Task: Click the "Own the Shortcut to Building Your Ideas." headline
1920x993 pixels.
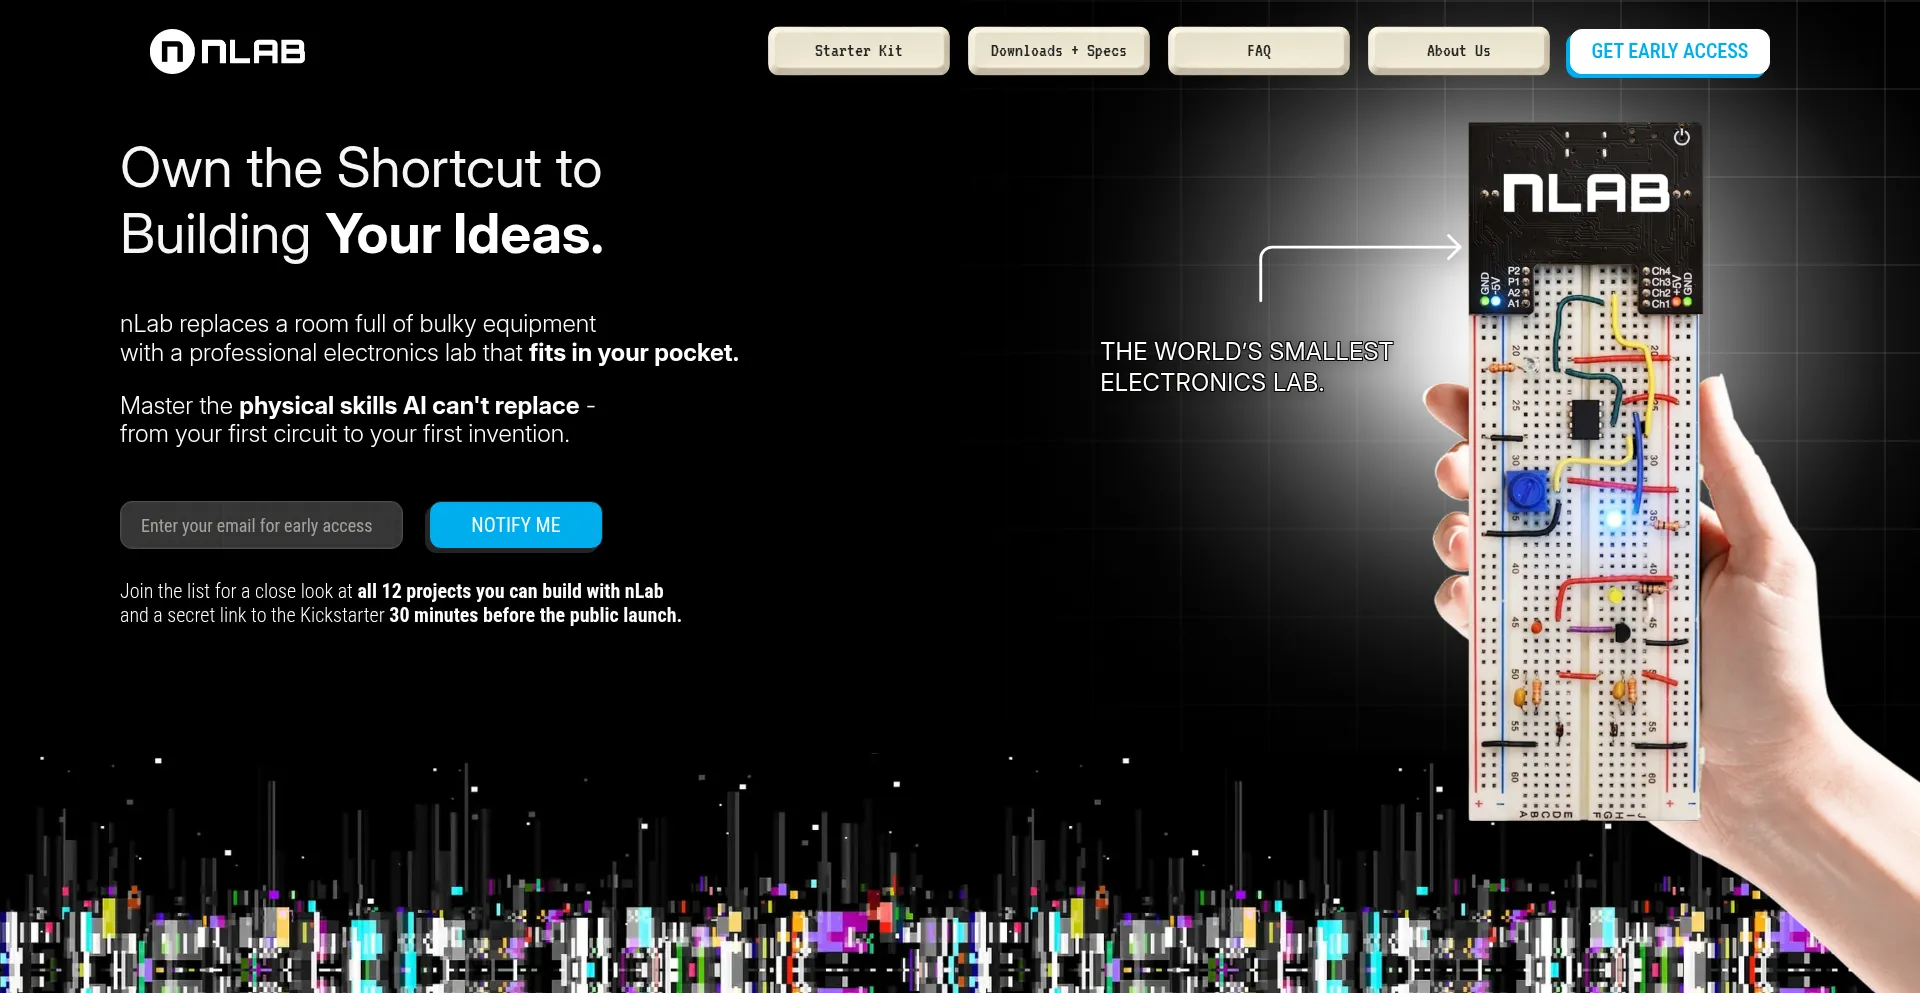Action: pos(362,201)
